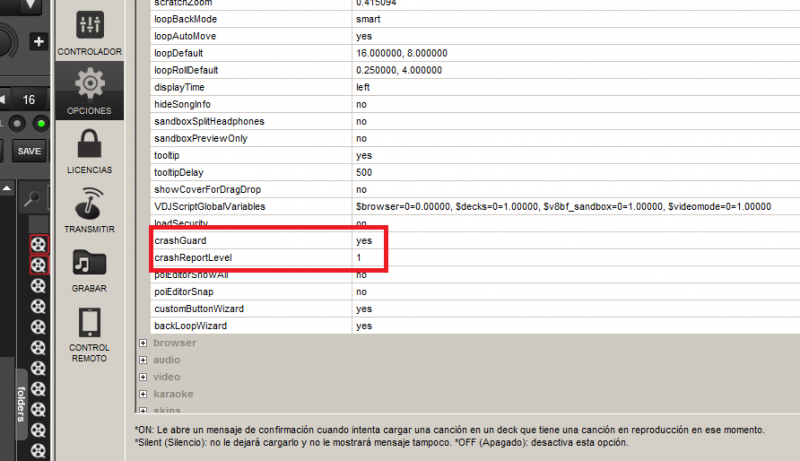Toggle the tooltip option value

pyautogui.click(x=363, y=155)
